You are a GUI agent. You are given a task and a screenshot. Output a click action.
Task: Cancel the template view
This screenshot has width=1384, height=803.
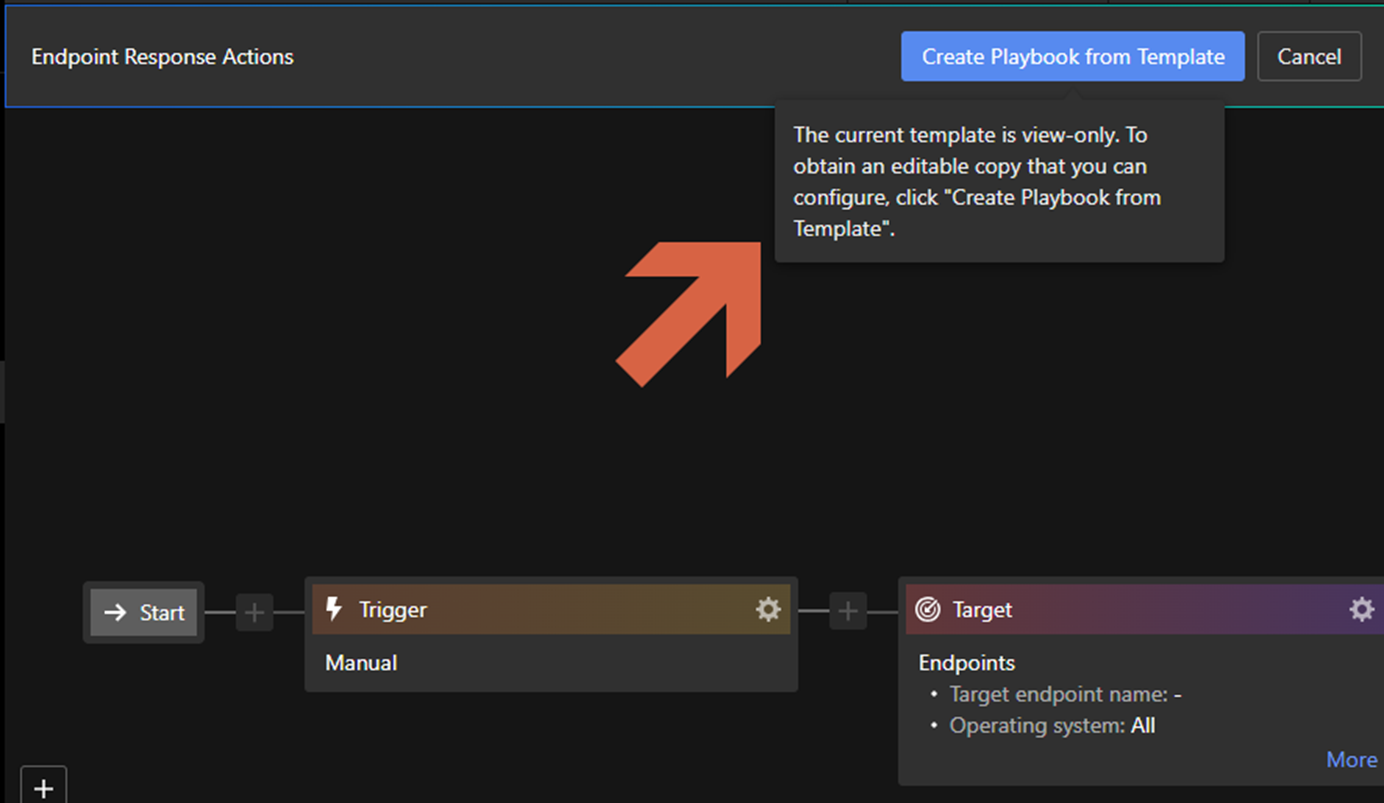pyautogui.click(x=1308, y=57)
